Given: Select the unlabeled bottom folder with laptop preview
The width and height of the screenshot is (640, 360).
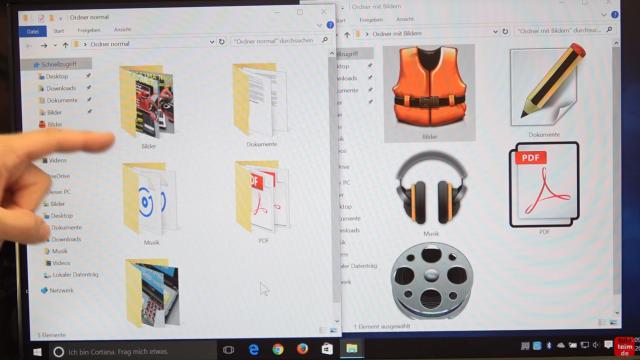Looking at the screenshot, I should click(x=152, y=292).
